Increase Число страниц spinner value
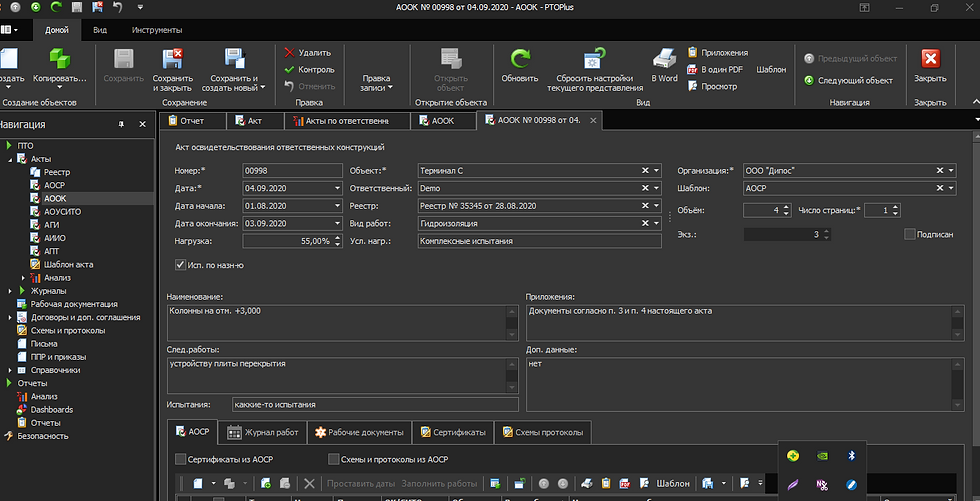Image resolution: width=980 pixels, height=501 pixels. coord(896,207)
